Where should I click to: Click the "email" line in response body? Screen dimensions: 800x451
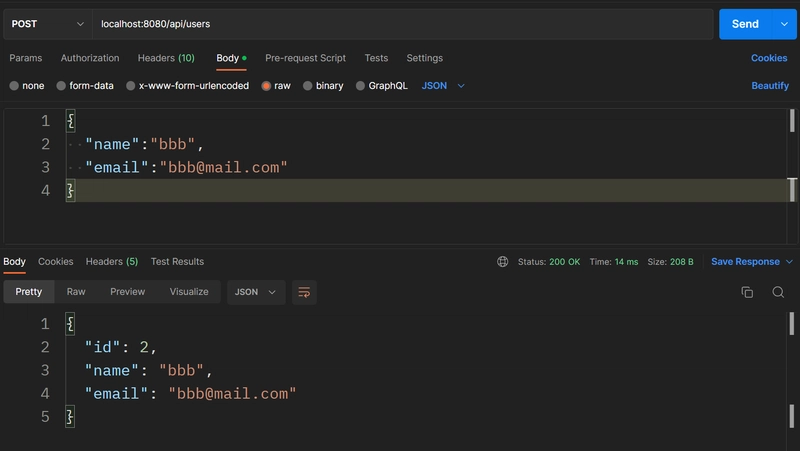pos(190,394)
